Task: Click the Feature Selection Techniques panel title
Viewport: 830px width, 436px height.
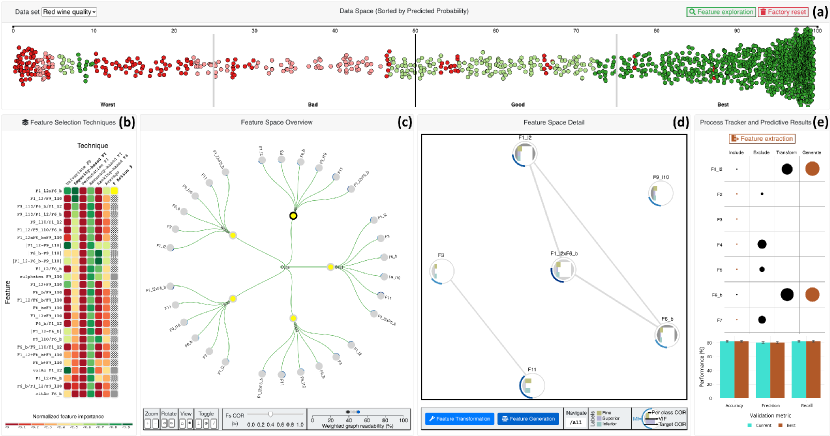Action: 73,122
